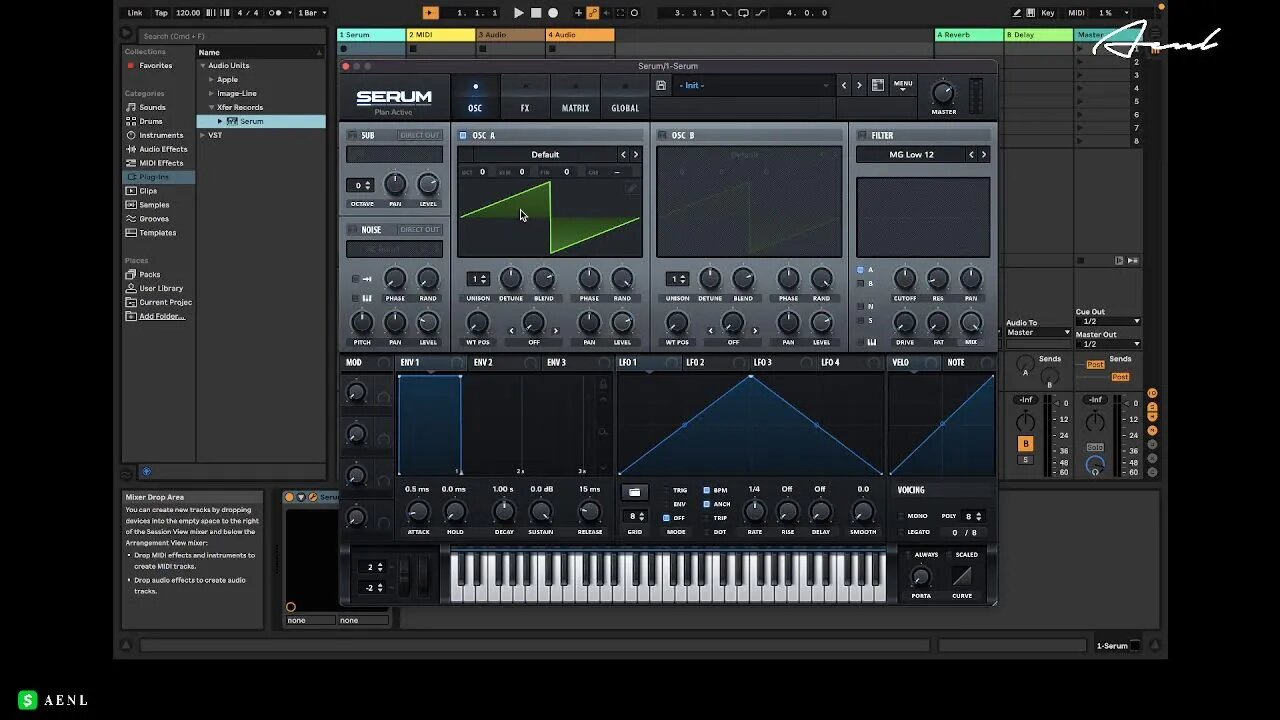Enable the LEGATO checkbox
Viewport: 1280px width, 720px height.
point(900,532)
